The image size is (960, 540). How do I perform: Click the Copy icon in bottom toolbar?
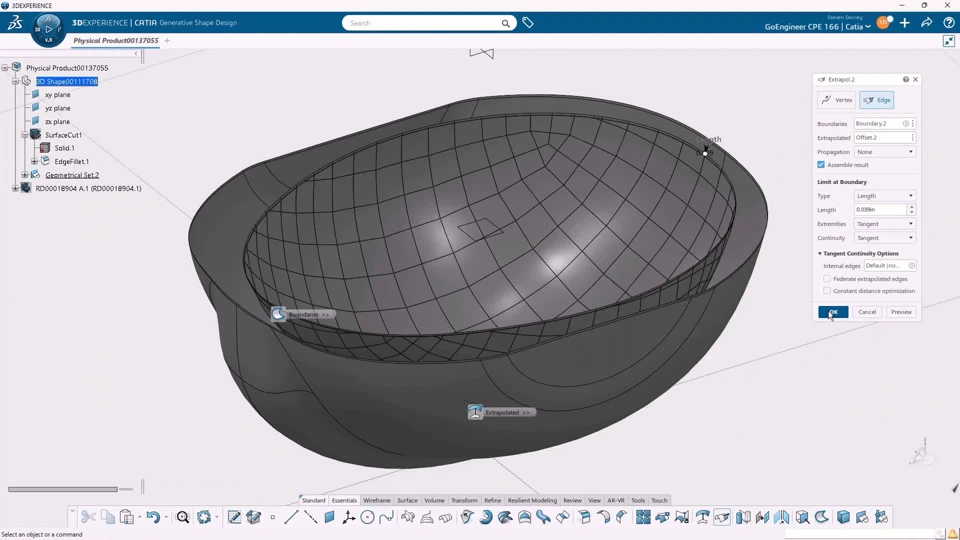click(x=108, y=517)
